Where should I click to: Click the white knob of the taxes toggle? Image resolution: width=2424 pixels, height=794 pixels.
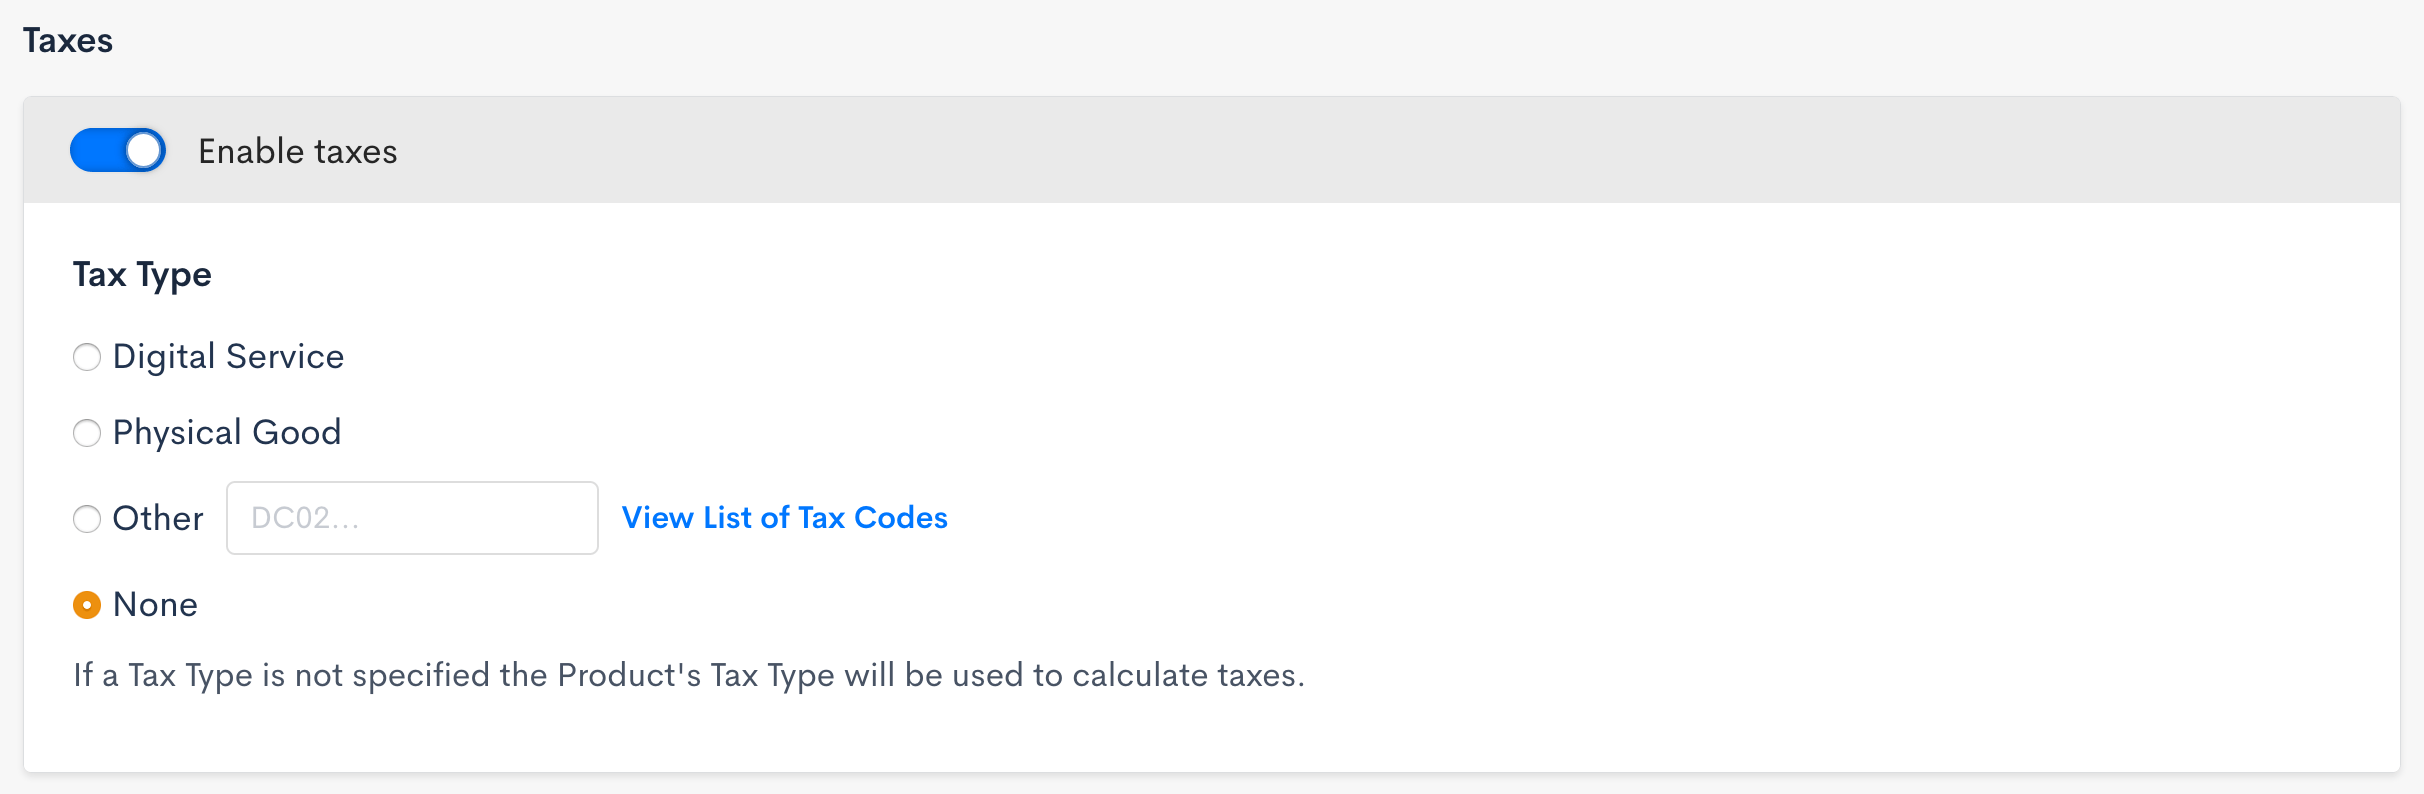144,151
